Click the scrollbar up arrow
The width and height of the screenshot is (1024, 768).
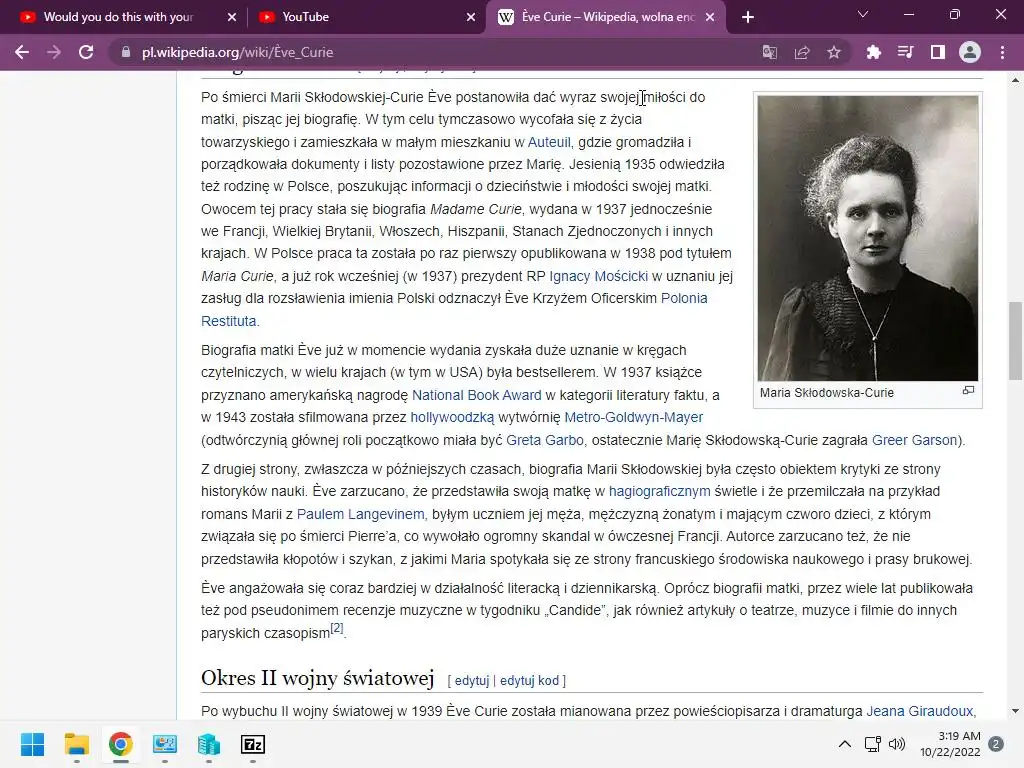1015,80
